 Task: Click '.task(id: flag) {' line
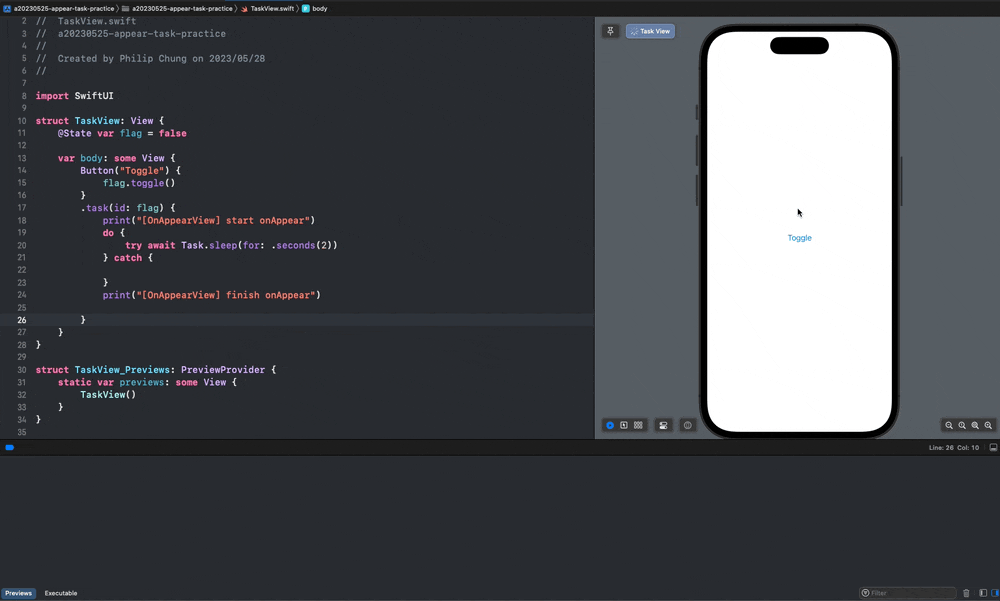coord(128,208)
